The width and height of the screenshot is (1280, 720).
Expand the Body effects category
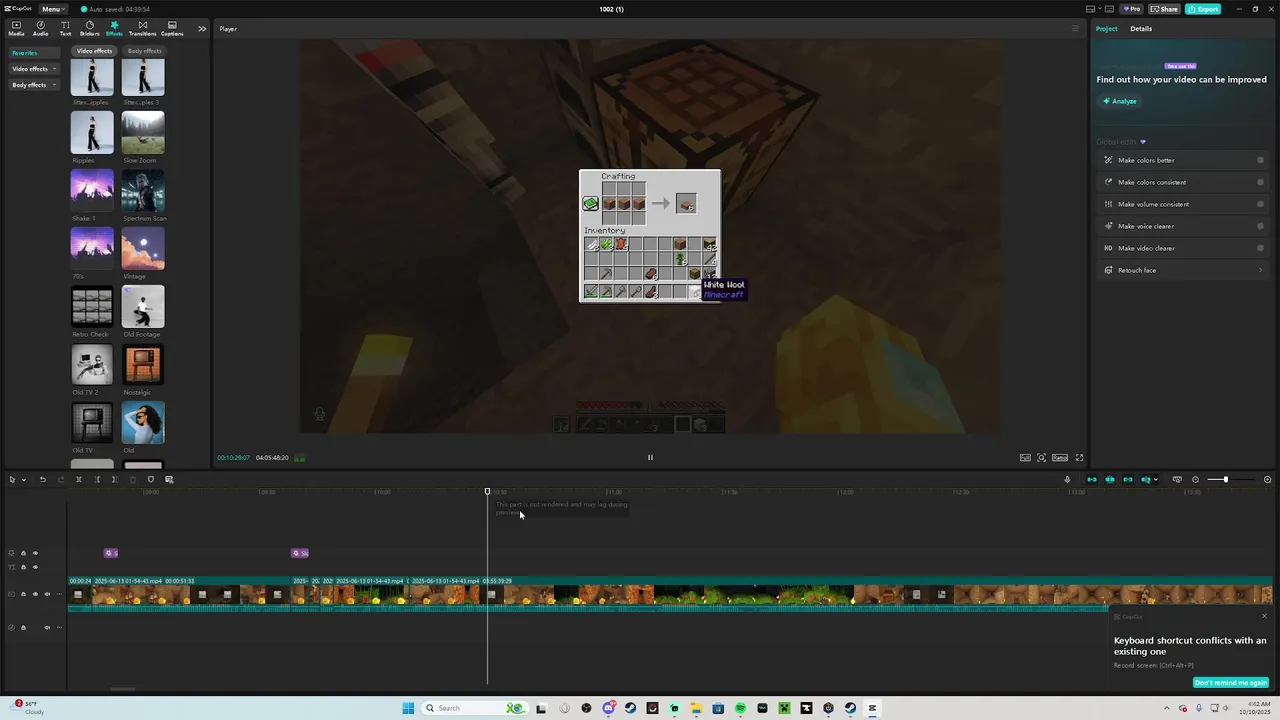coord(33,85)
